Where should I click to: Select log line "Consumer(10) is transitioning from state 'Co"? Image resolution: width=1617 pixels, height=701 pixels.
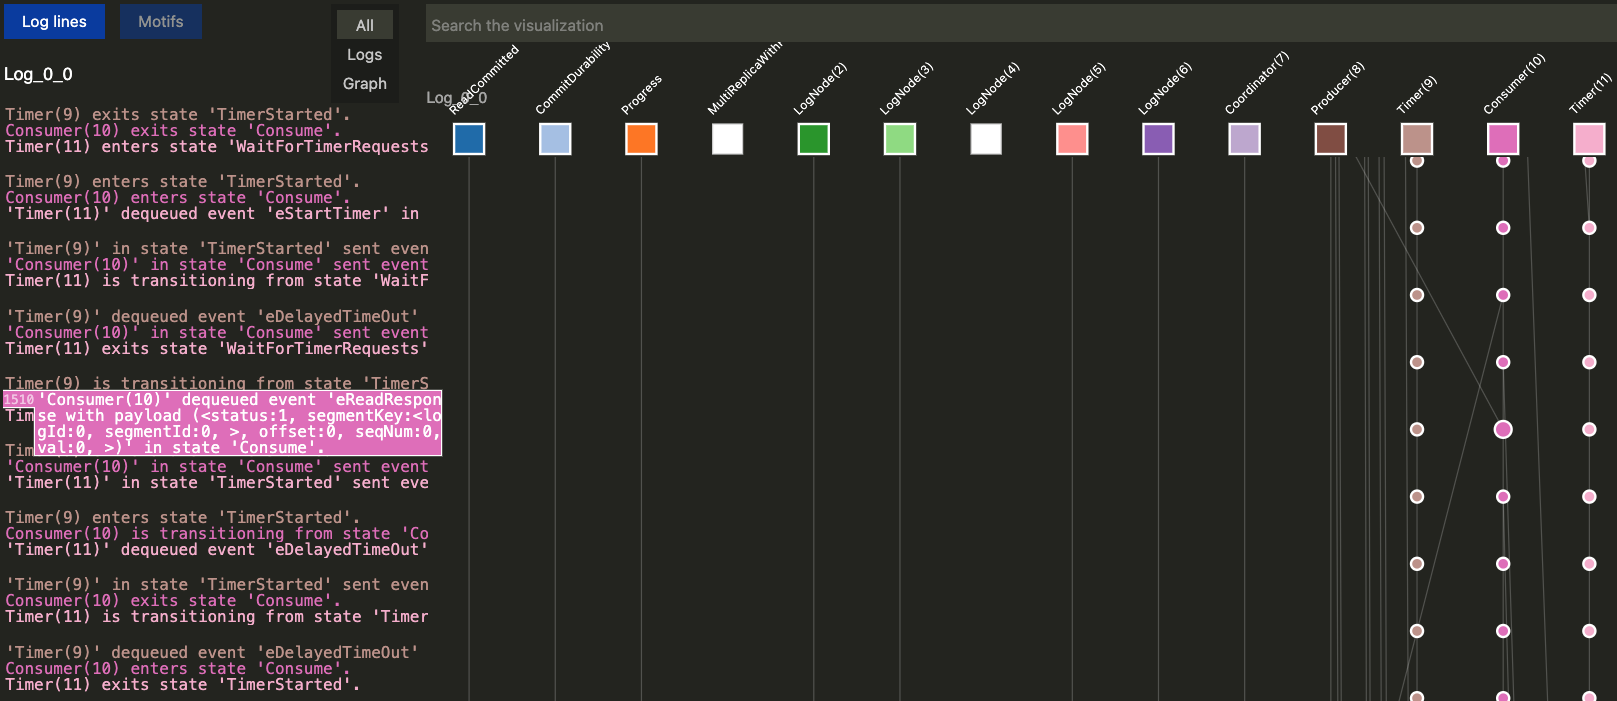[217, 533]
